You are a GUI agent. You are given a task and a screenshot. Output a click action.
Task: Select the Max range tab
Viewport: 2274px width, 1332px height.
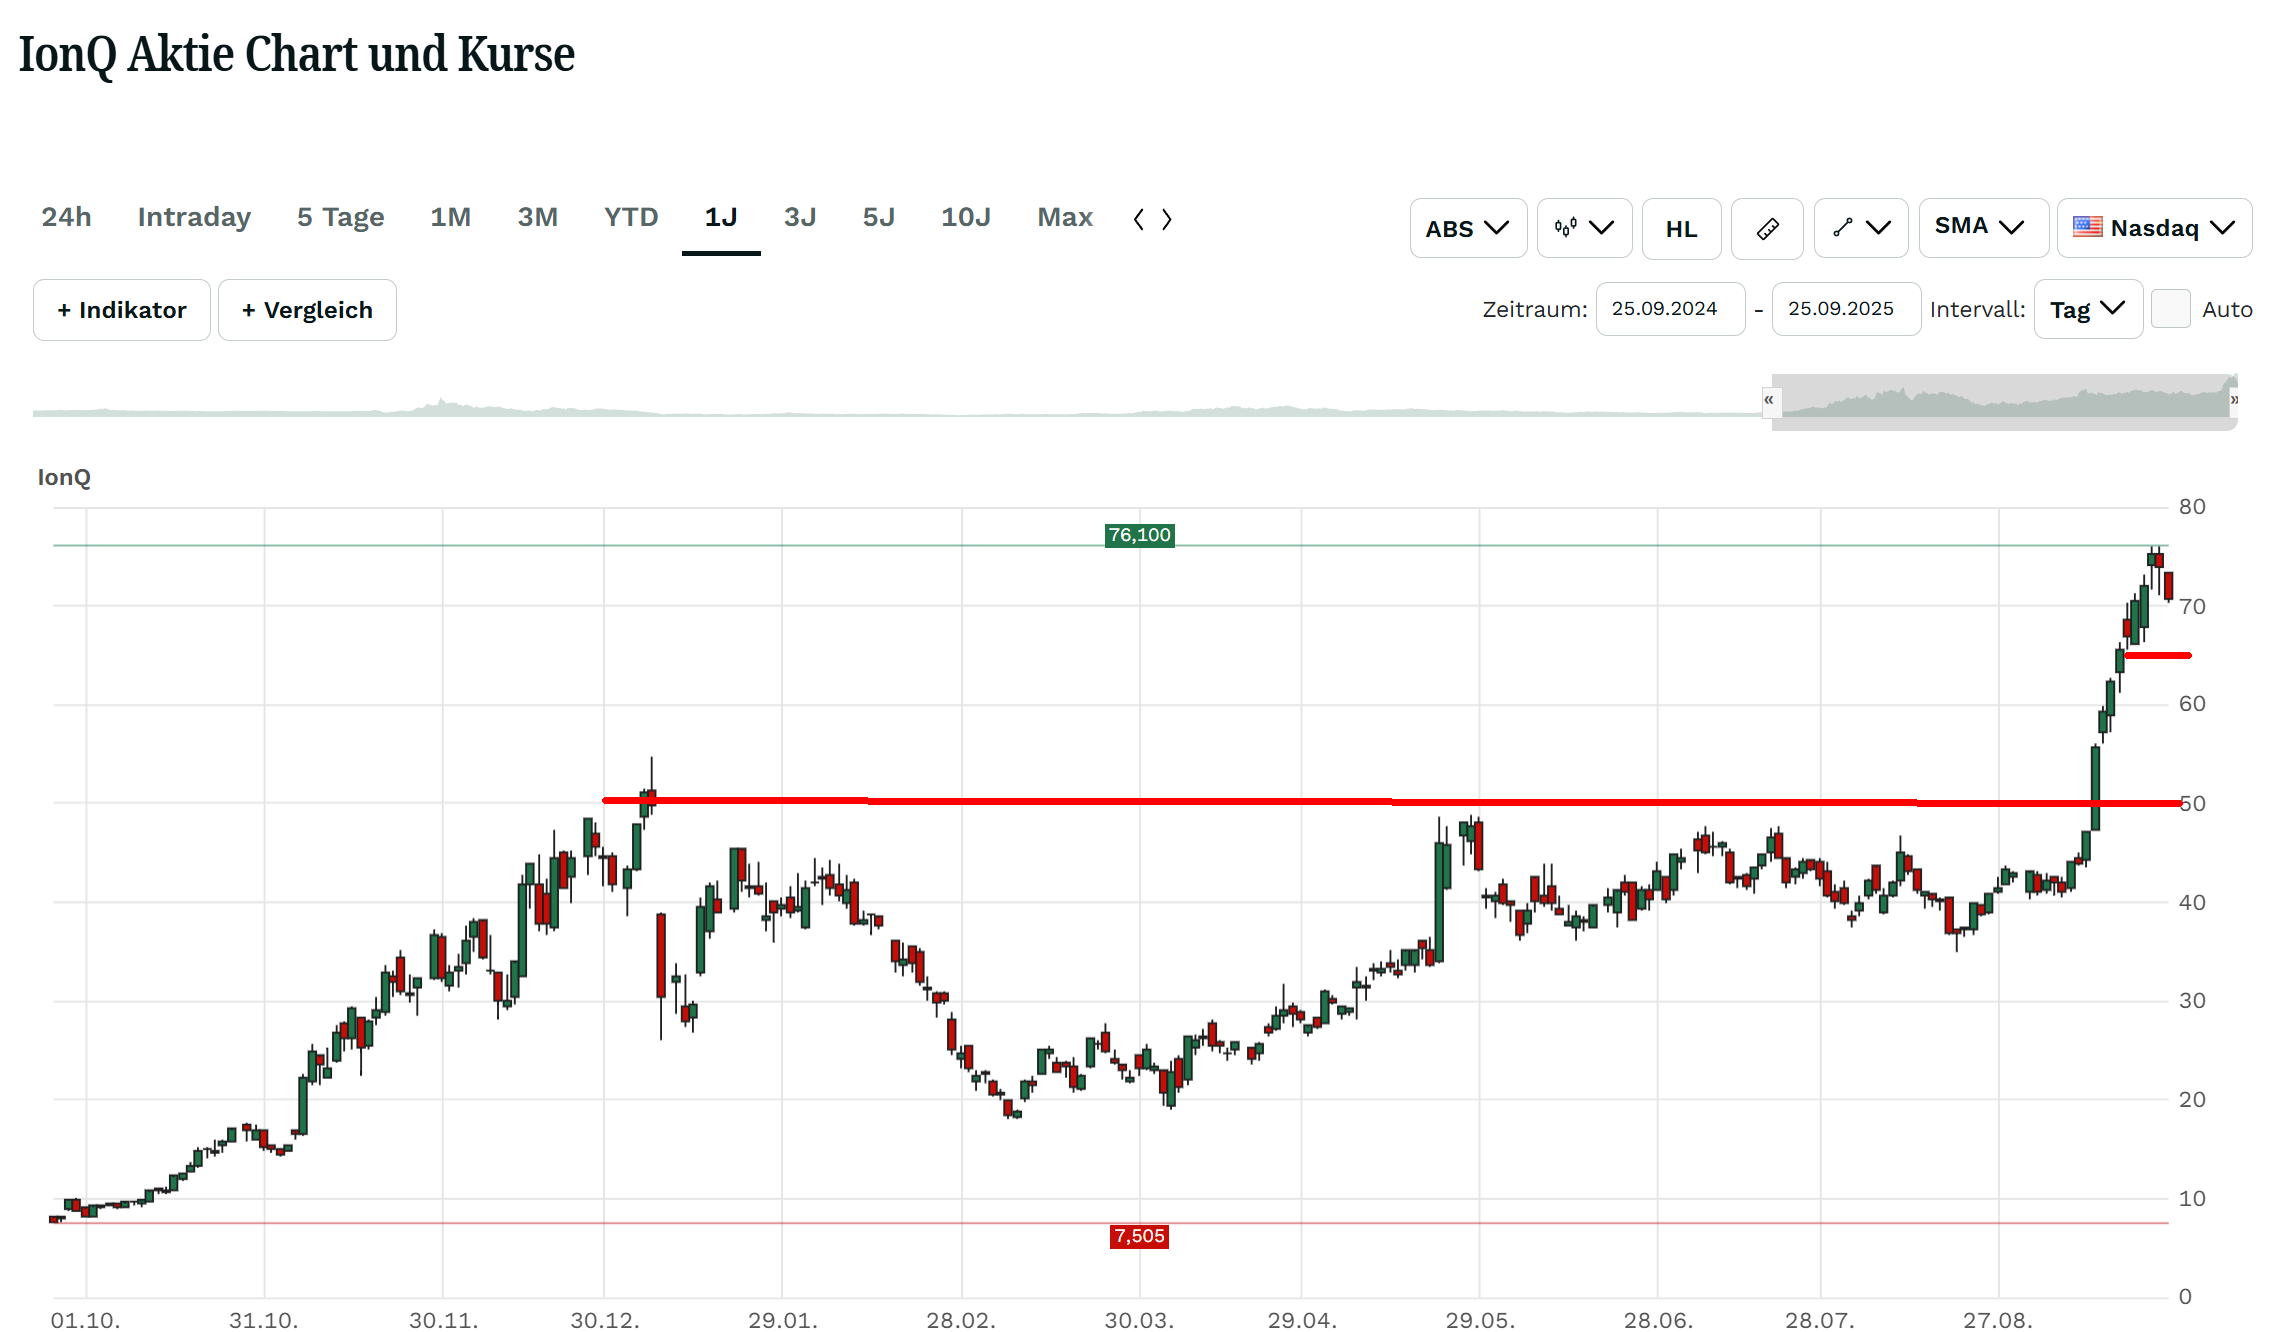(1065, 217)
